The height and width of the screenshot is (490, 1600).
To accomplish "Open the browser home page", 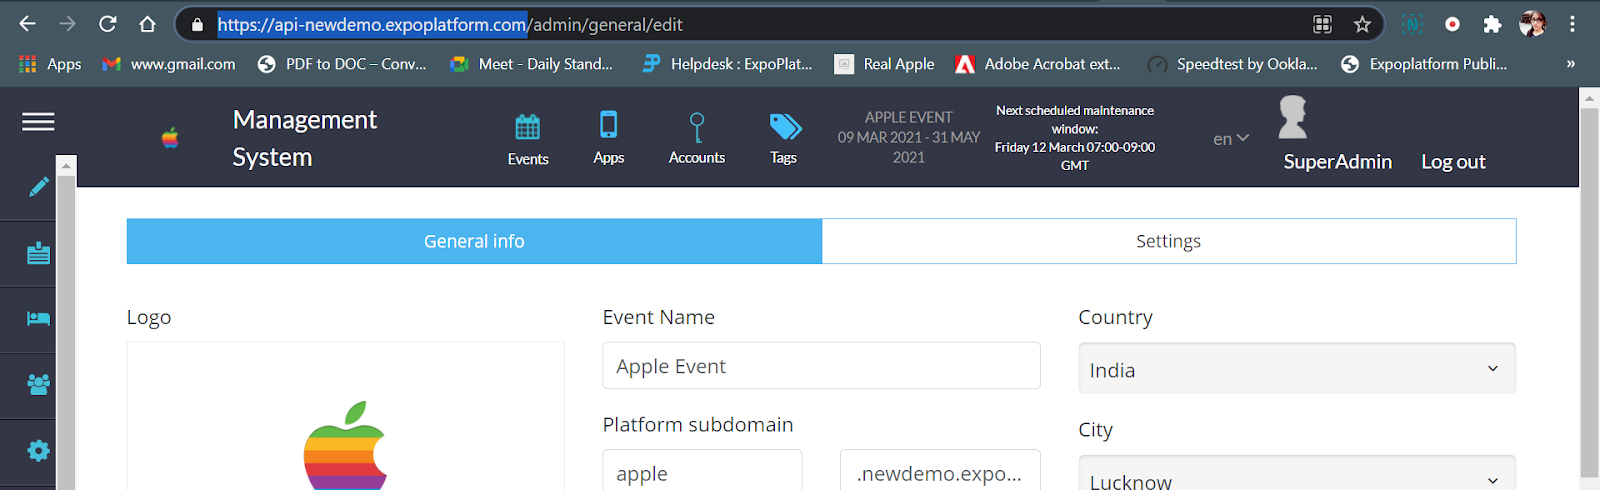I will [147, 24].
